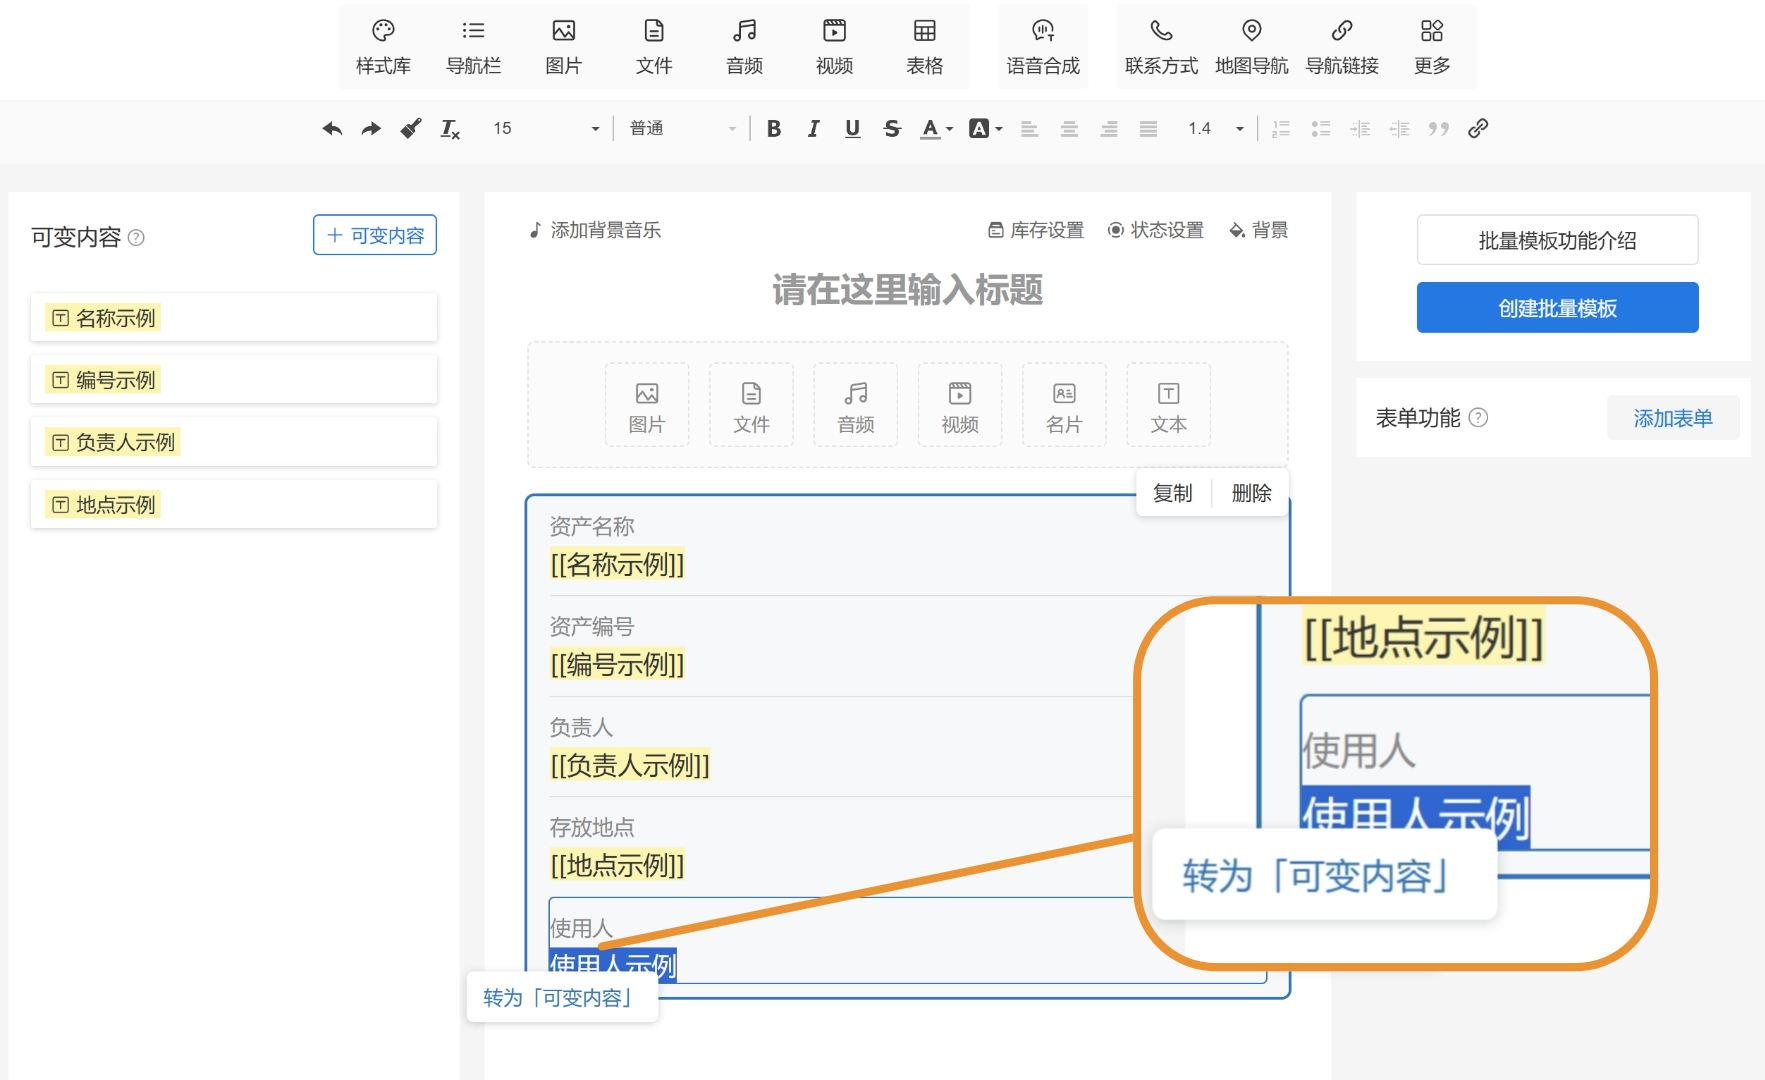Show help for 表单功能

tap(1479, 418)
